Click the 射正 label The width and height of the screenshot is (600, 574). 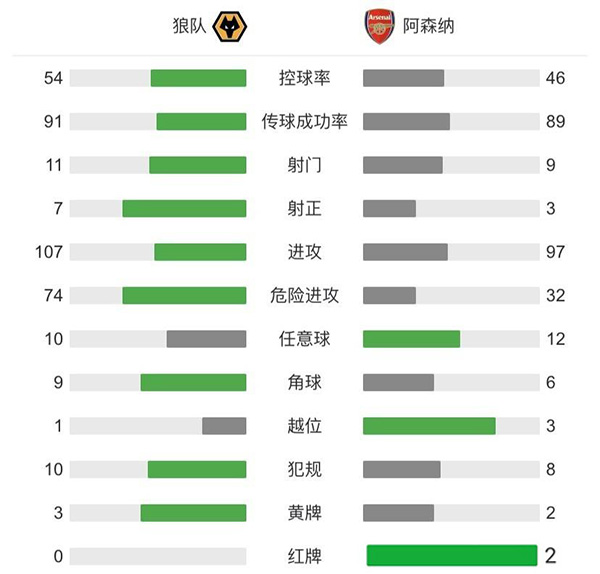pos(305,209)
